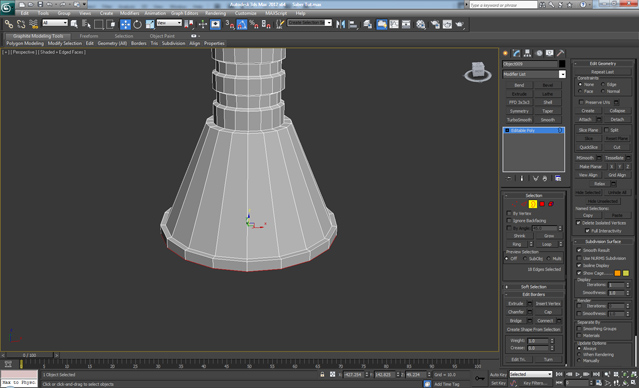Toggle the Angle Snap magnet icon
The height and width of the screenshot is (388, 639).
[242, 24]
